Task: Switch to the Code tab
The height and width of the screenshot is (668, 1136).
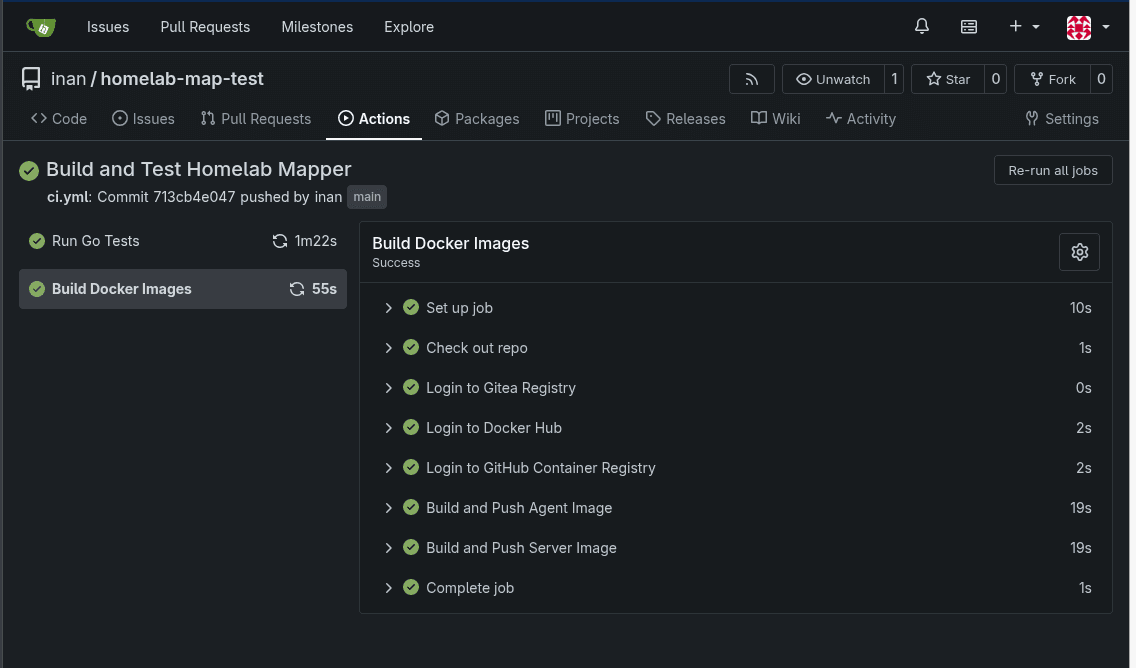Action: pyautogui.click(x=59, y=118)
